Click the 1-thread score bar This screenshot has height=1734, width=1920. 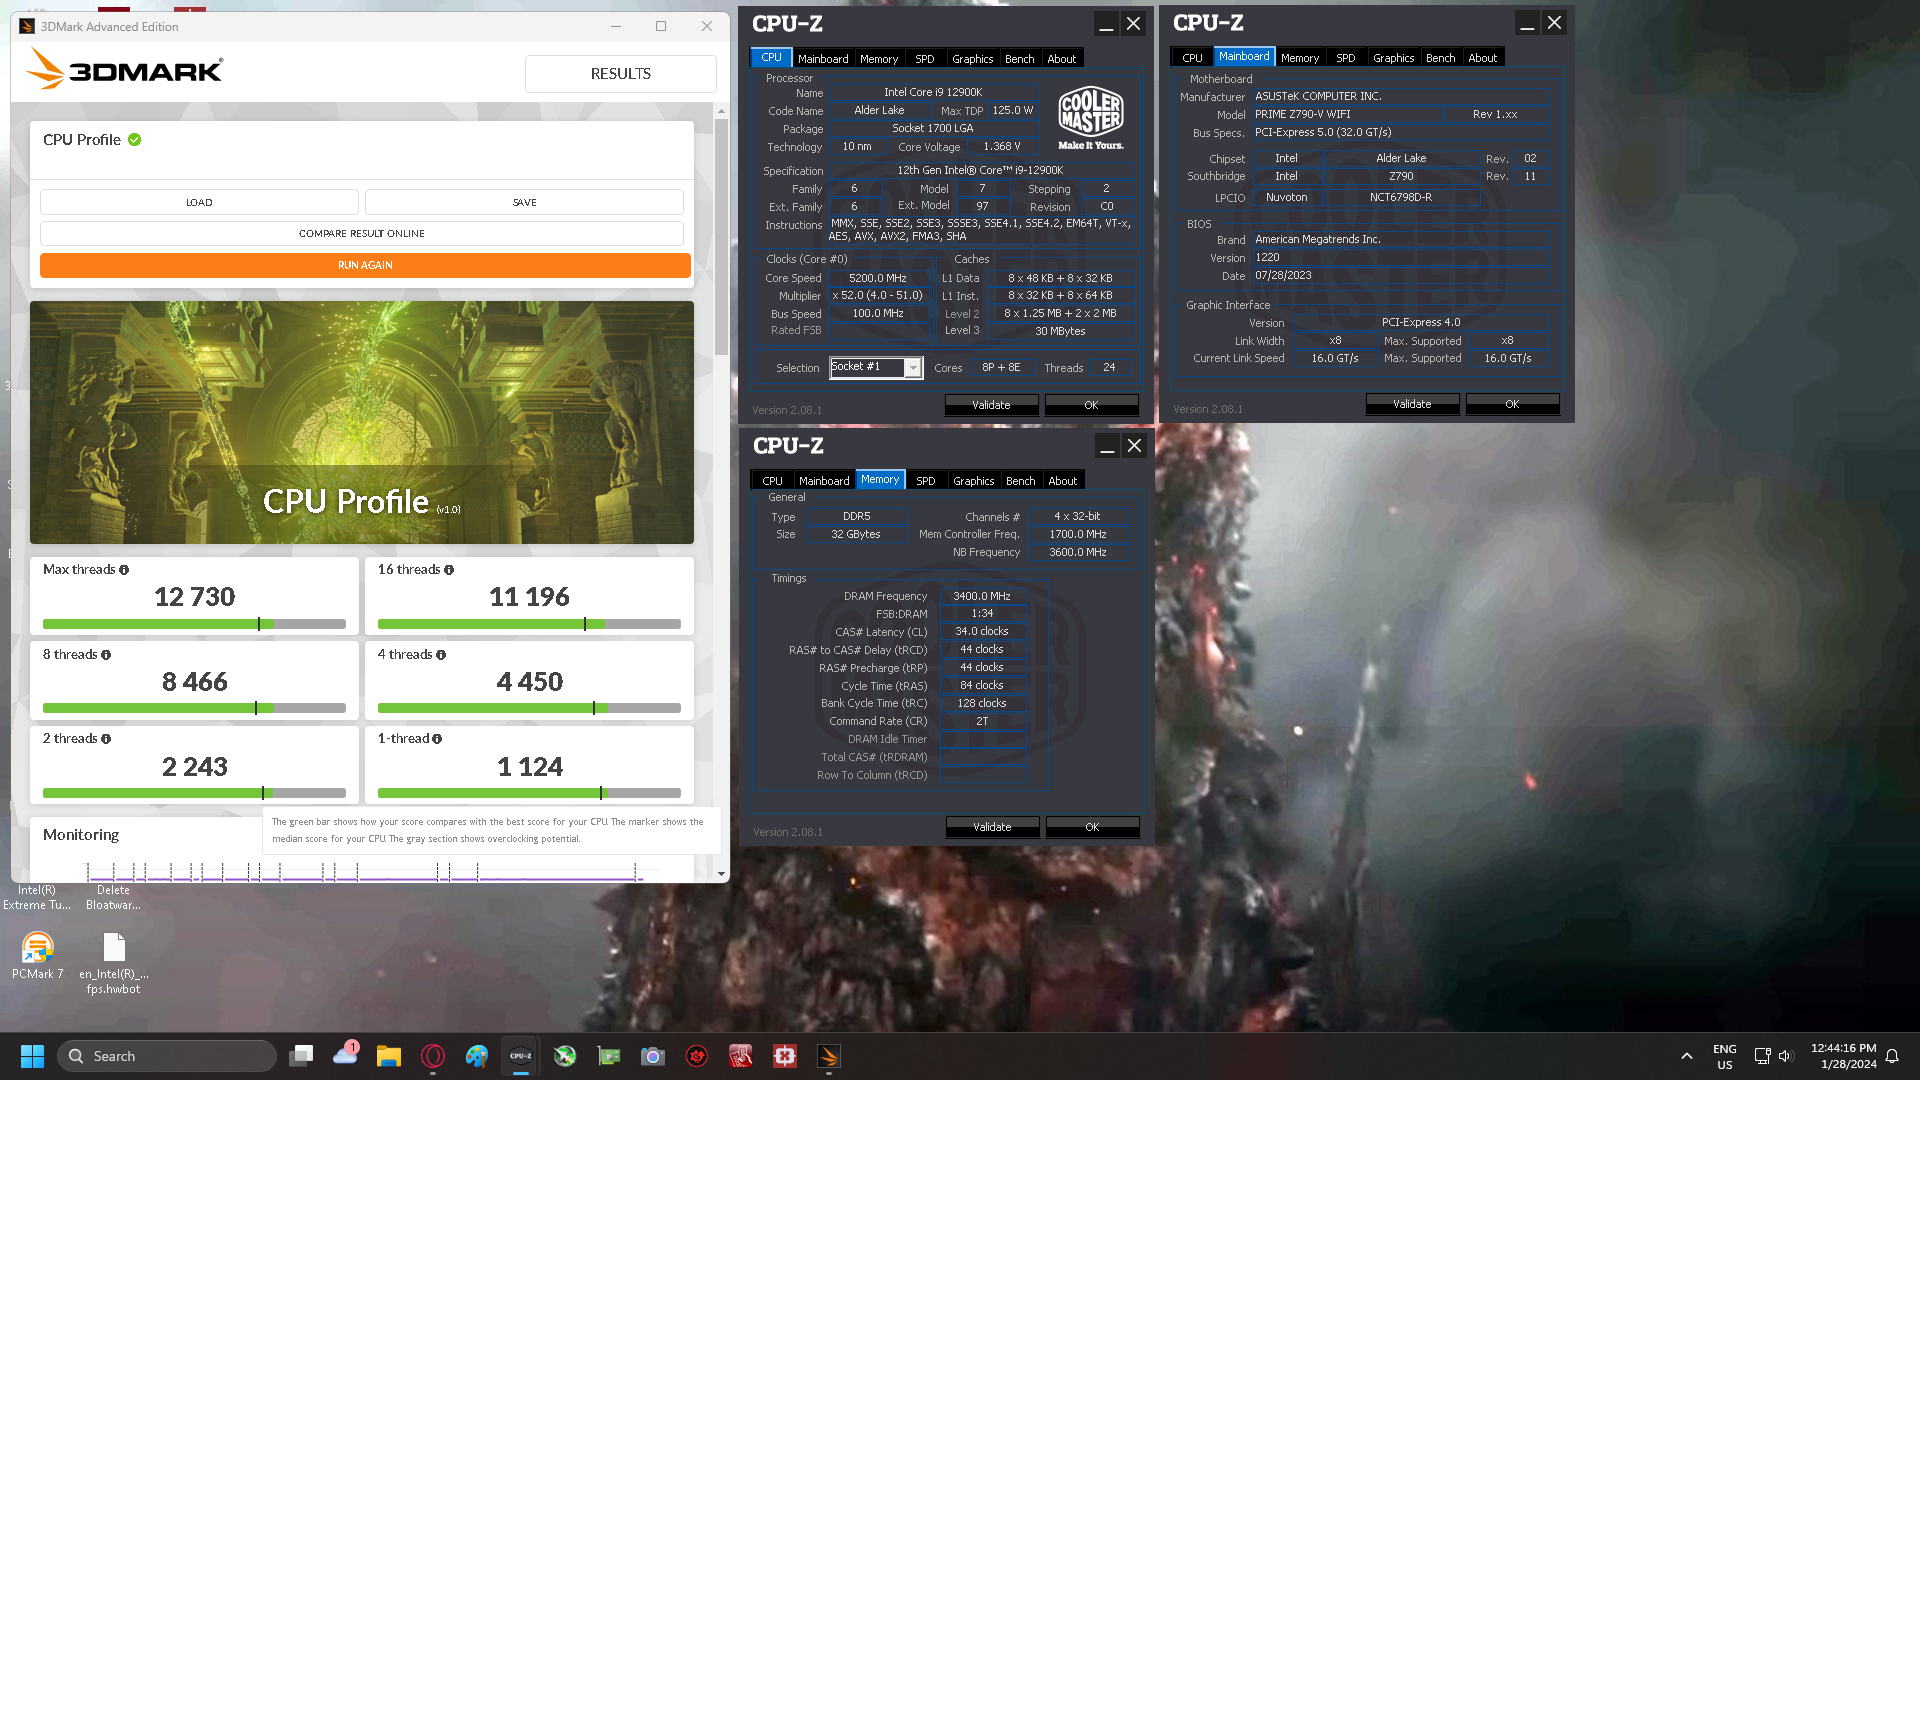(x=529, y=793)
